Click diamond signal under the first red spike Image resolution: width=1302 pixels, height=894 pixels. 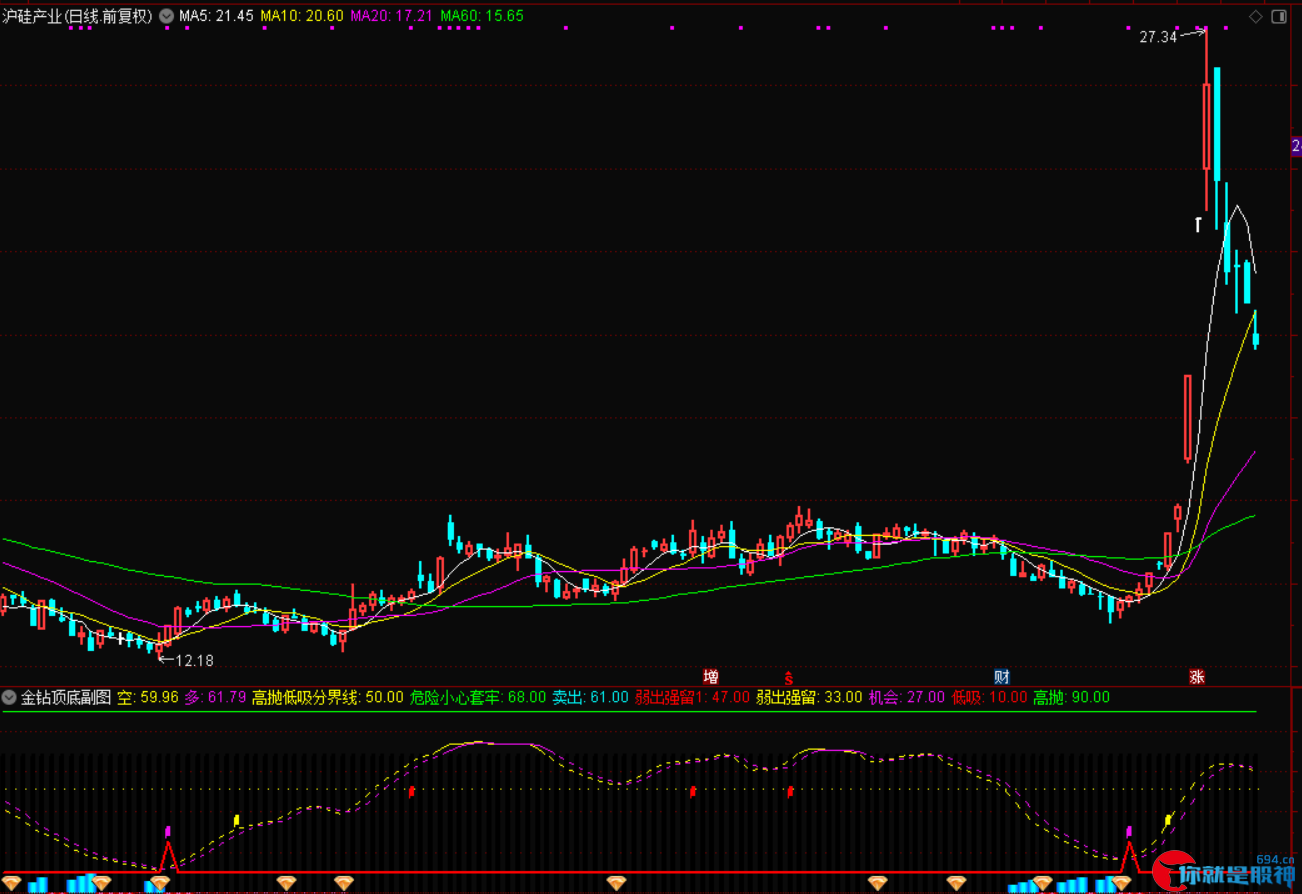pos(159,883)
